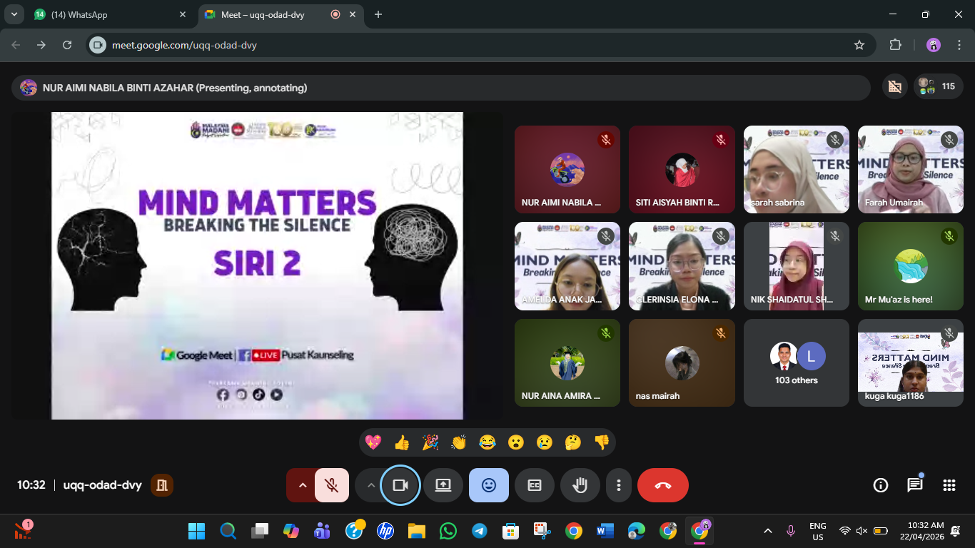Toggle the emoji reactions bar
Image resolution: width=977 pixels, height=550 pixels.
pyautogui.click(x=488, y=485)
